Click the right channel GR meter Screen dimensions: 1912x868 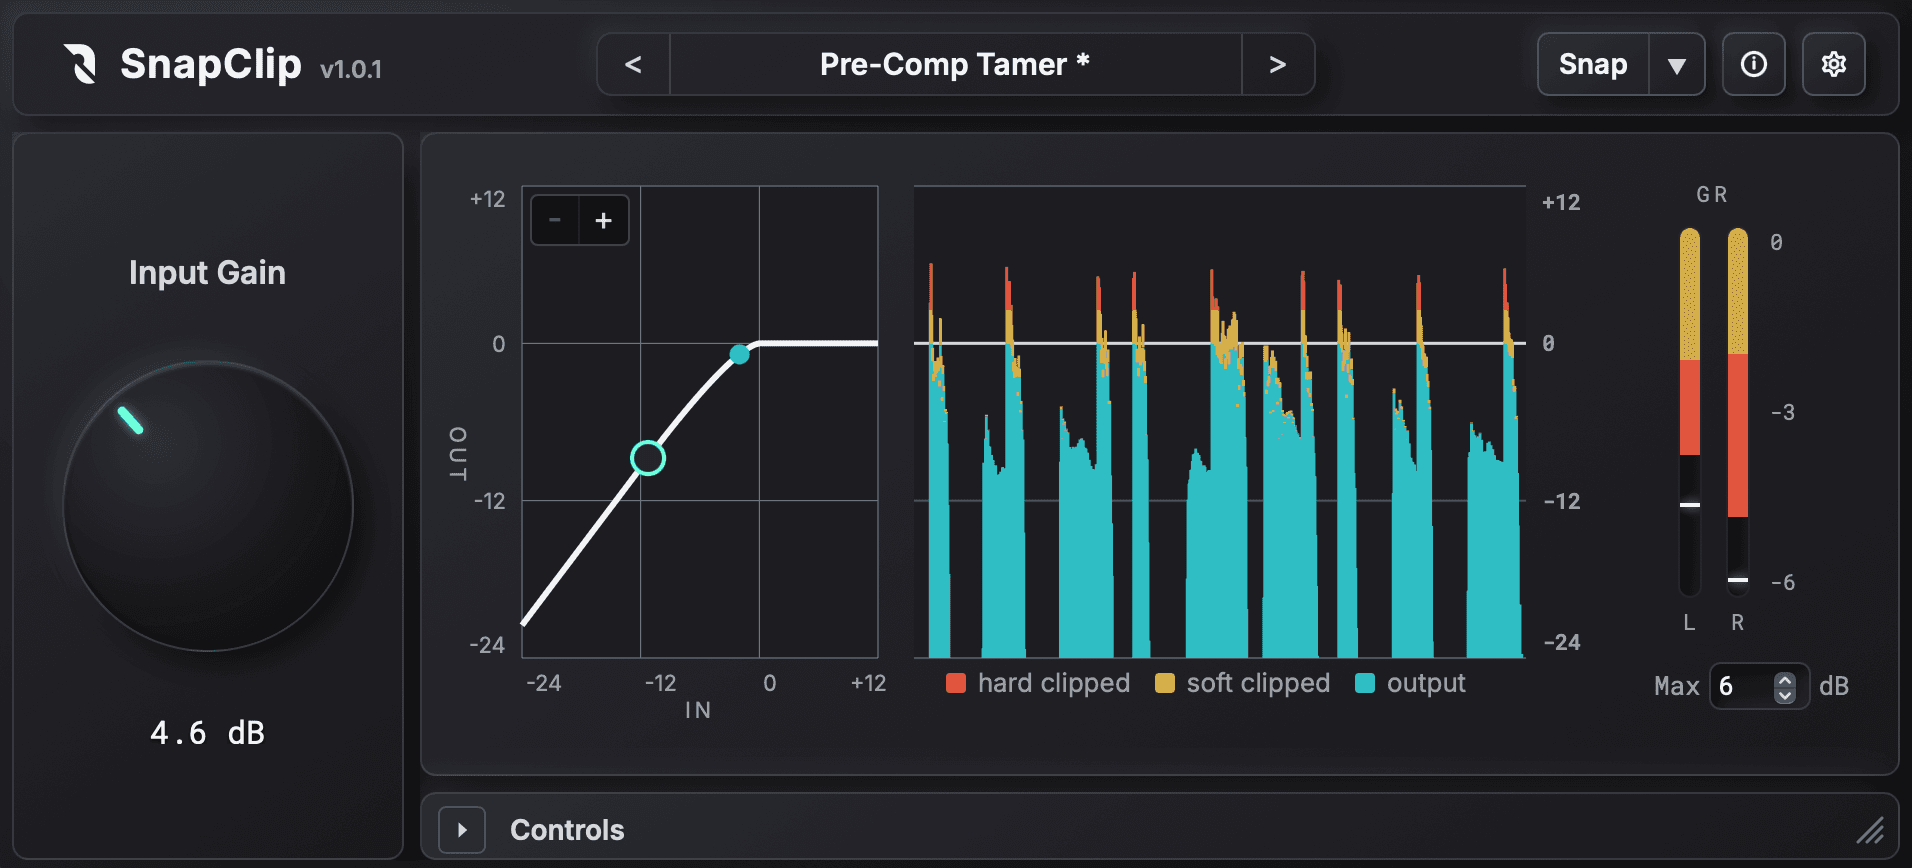click(x=1738, y=412)
